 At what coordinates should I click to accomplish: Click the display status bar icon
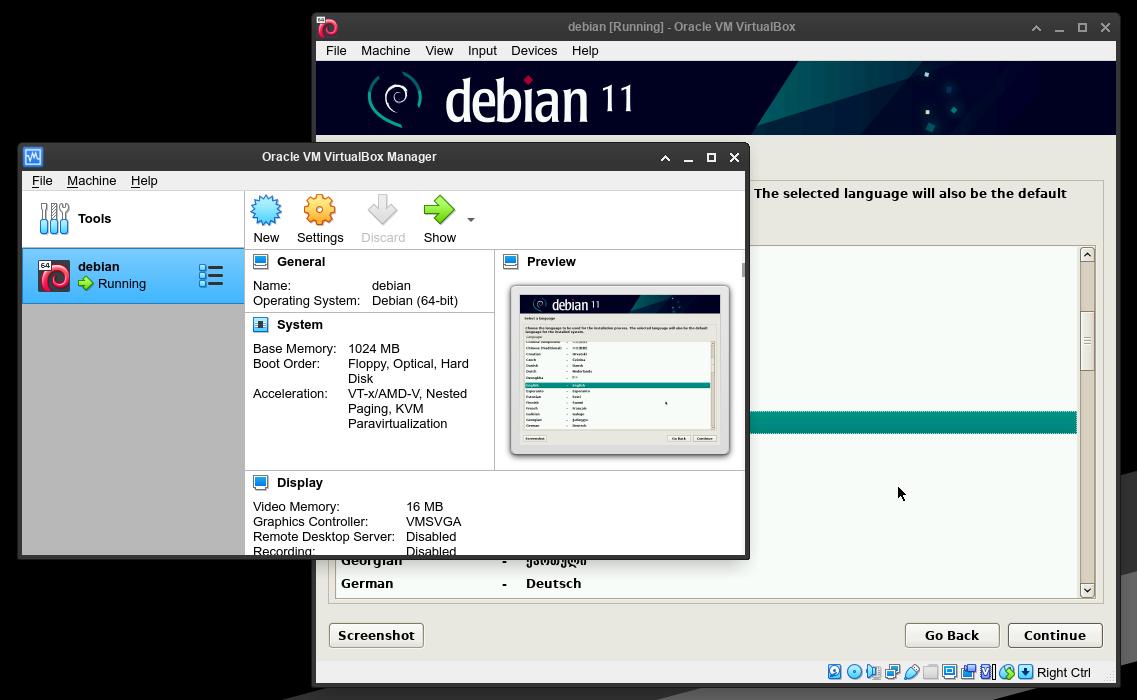pyautogui.click(x=949, y=672)
